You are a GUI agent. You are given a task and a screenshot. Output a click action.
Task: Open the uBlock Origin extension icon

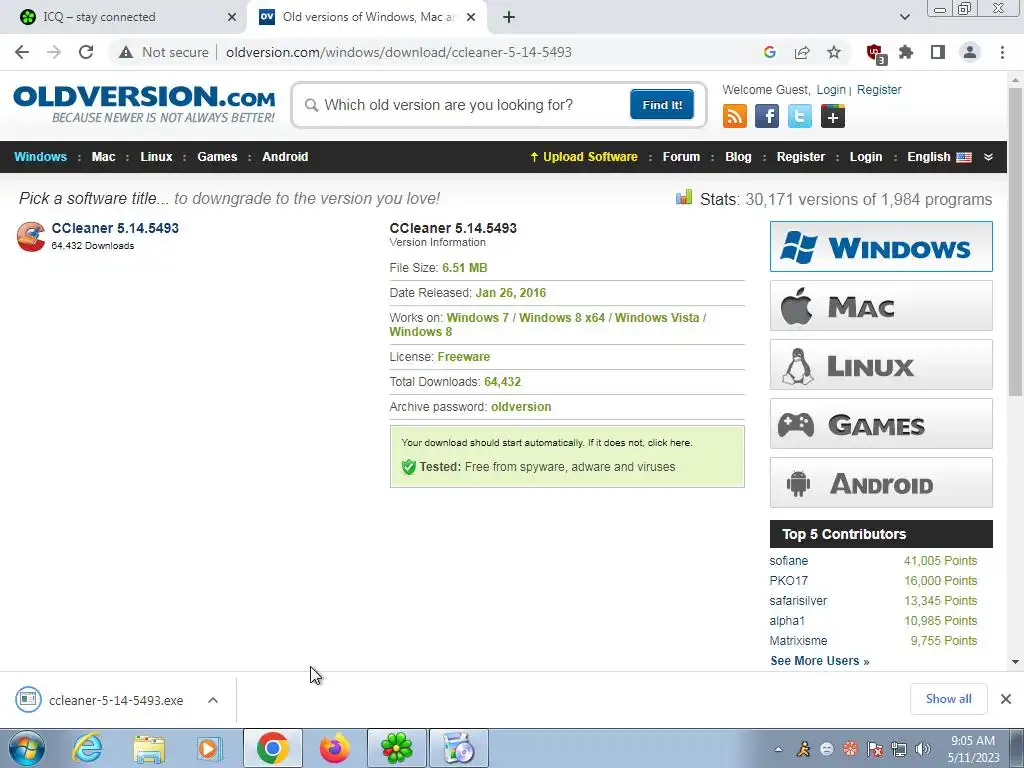[875, 54]
